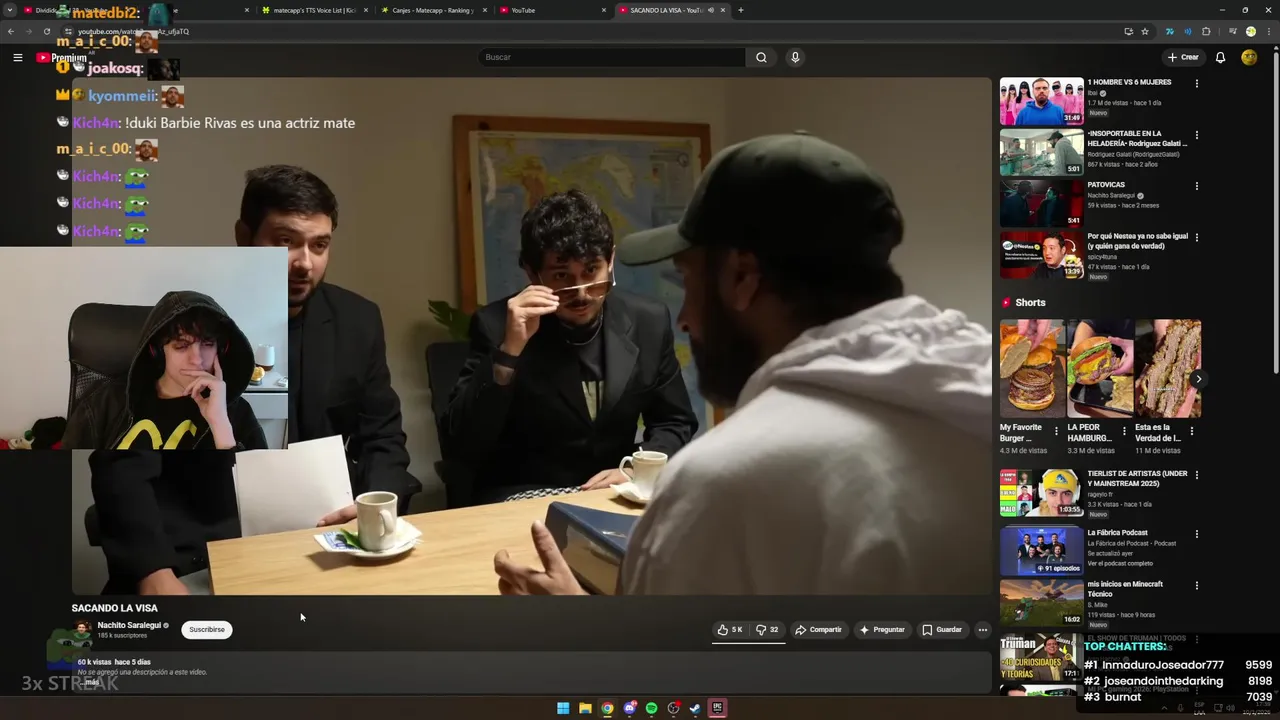Open TIERLIST DE ARTISTAS thumbnail
The image size is (1280, 720).
[x=1041, y=493]
